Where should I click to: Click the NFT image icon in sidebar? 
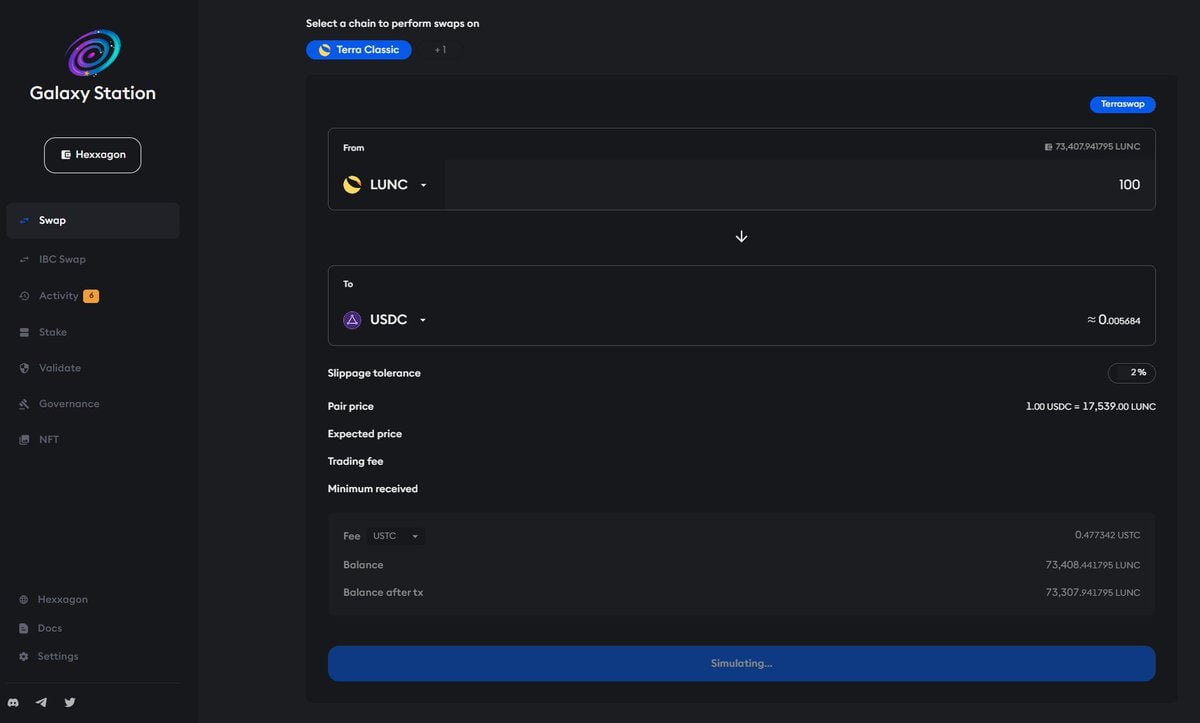(24, 440)
